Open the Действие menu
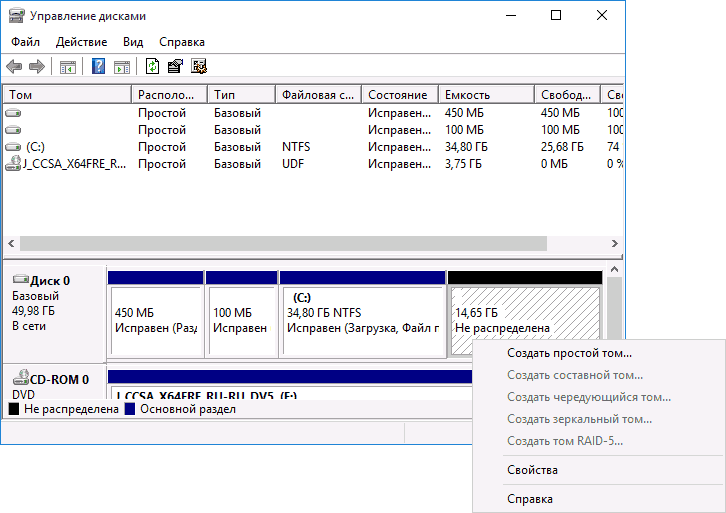The image size is (726, 513). tap(81, 42)
